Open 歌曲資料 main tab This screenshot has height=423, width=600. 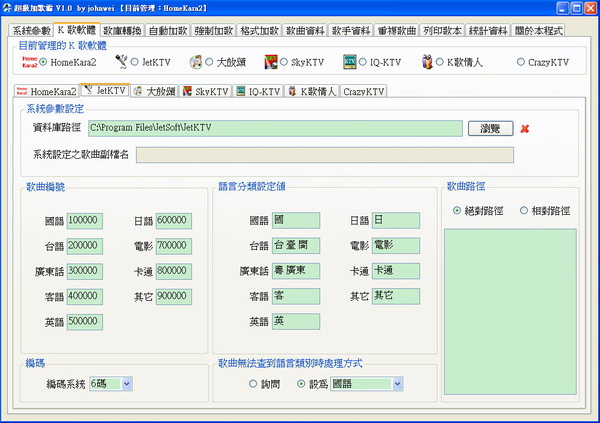tap(305, 31)
